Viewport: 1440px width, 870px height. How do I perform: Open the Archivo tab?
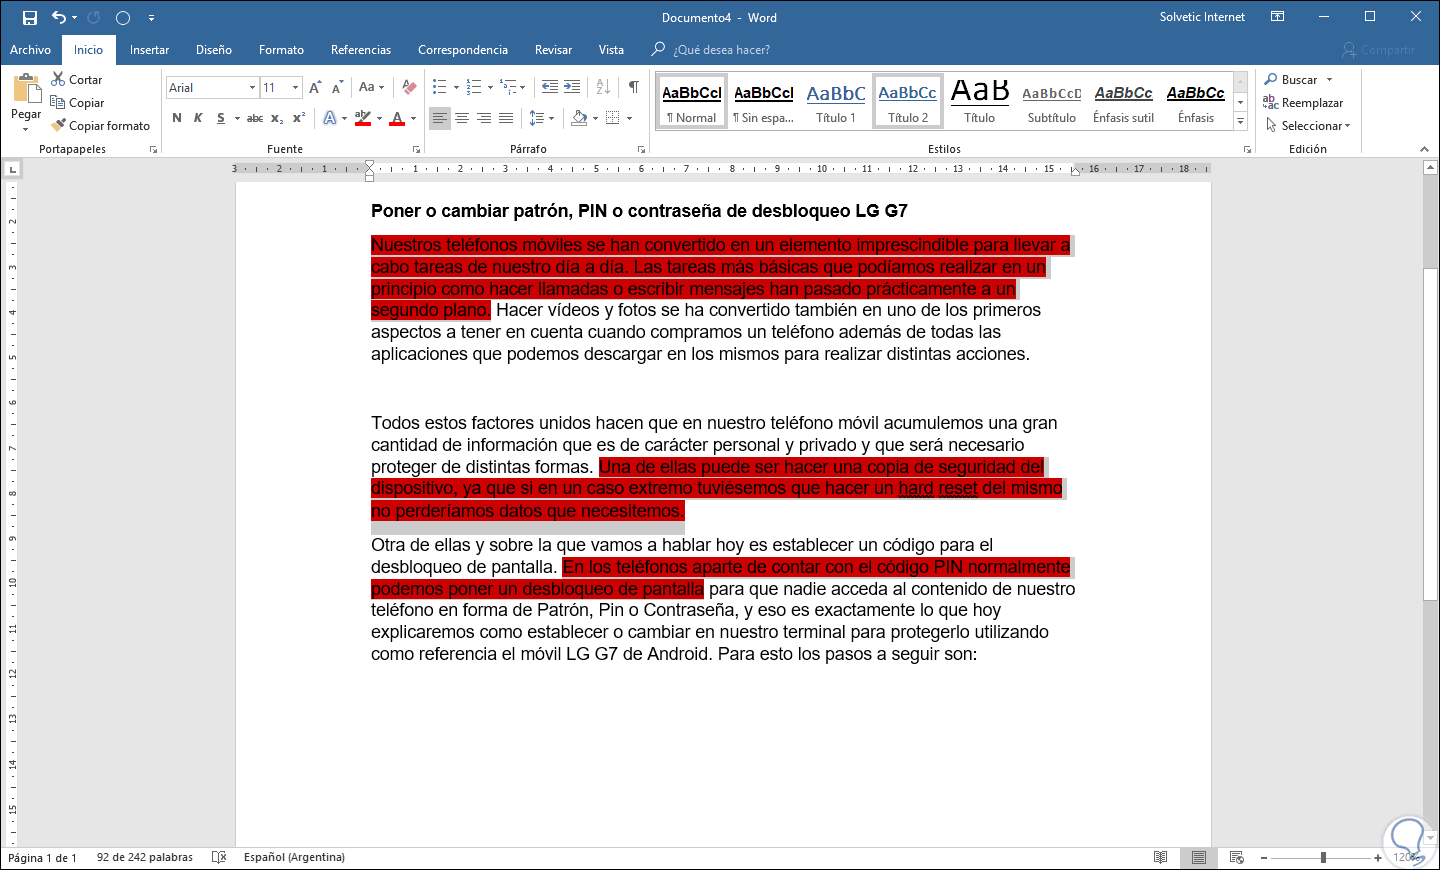[x=30, y=50]
